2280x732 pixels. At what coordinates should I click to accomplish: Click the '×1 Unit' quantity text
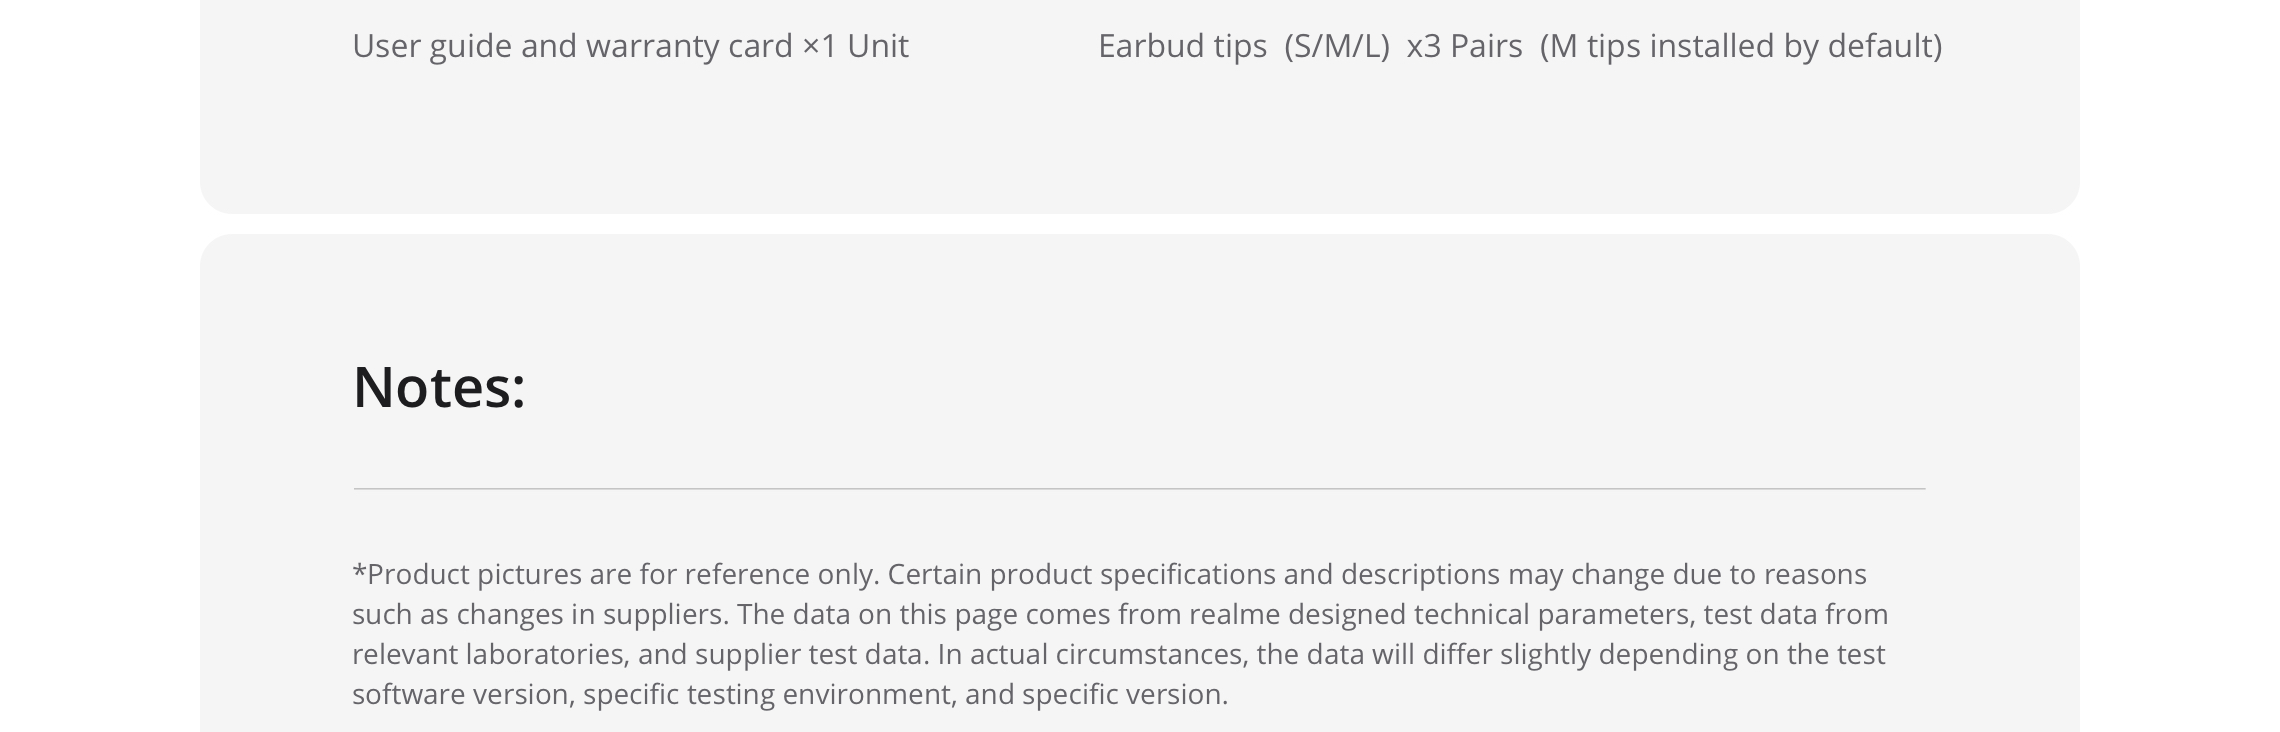click(x=856, y=46)
